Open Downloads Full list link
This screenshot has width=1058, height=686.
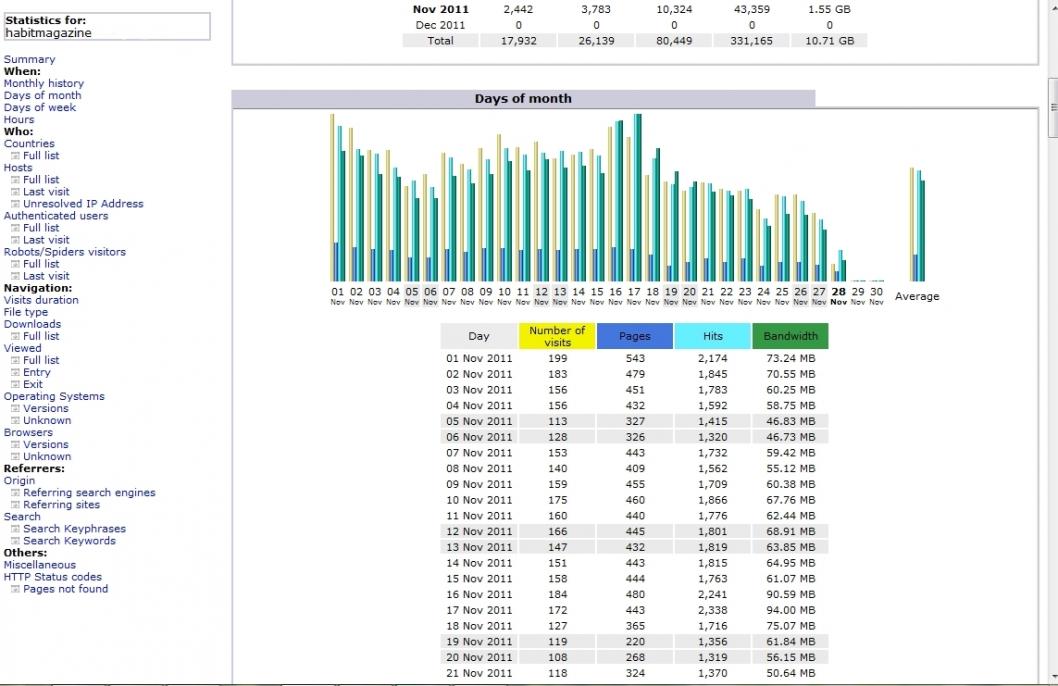pyautogui.click(x=41, y=336)
